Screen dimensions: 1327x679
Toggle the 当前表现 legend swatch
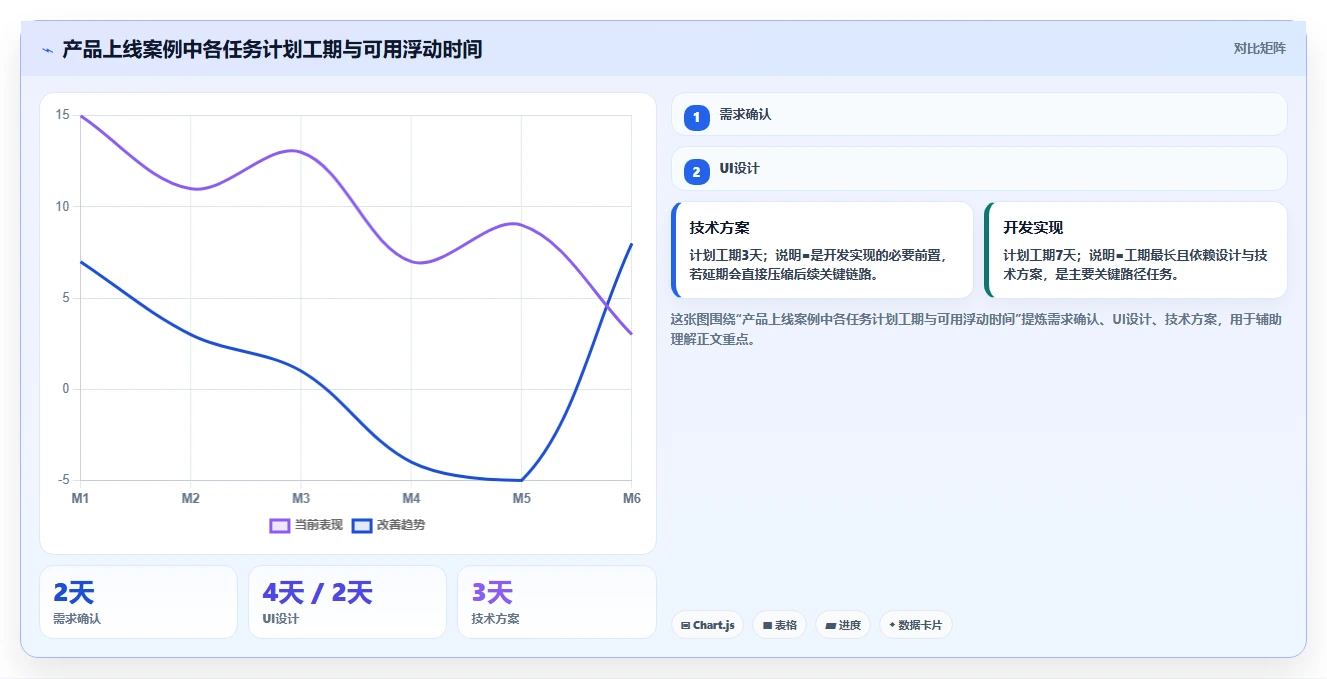280,525
